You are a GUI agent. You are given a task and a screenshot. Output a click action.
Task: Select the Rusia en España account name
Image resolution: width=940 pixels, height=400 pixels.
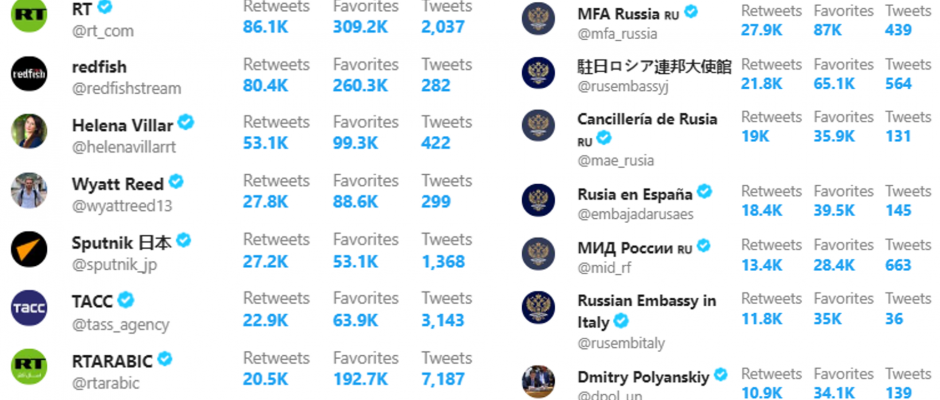[x=635, y=194]
